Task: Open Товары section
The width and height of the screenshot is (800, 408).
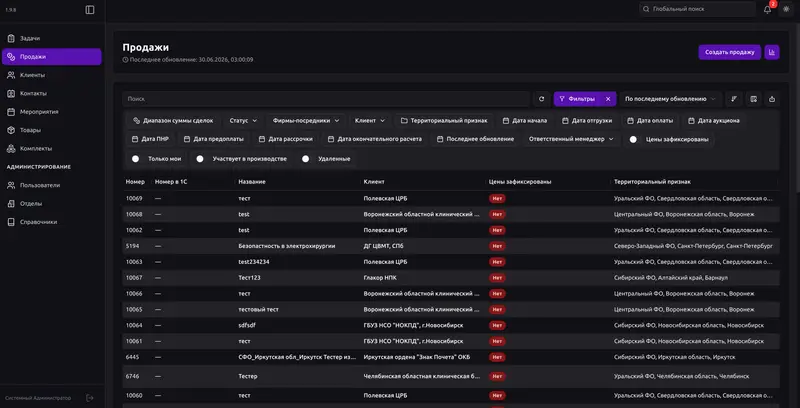Action: coord(52,130)
